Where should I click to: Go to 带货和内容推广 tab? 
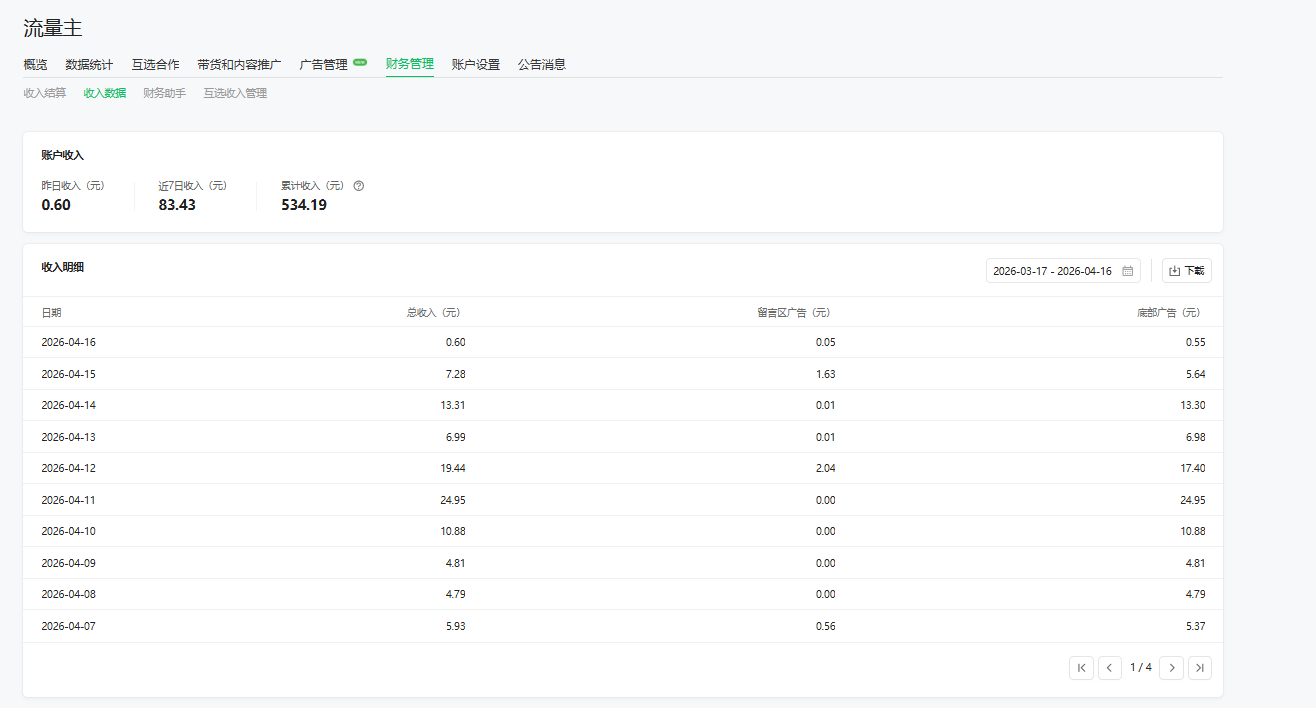click(x=239, y=64)
